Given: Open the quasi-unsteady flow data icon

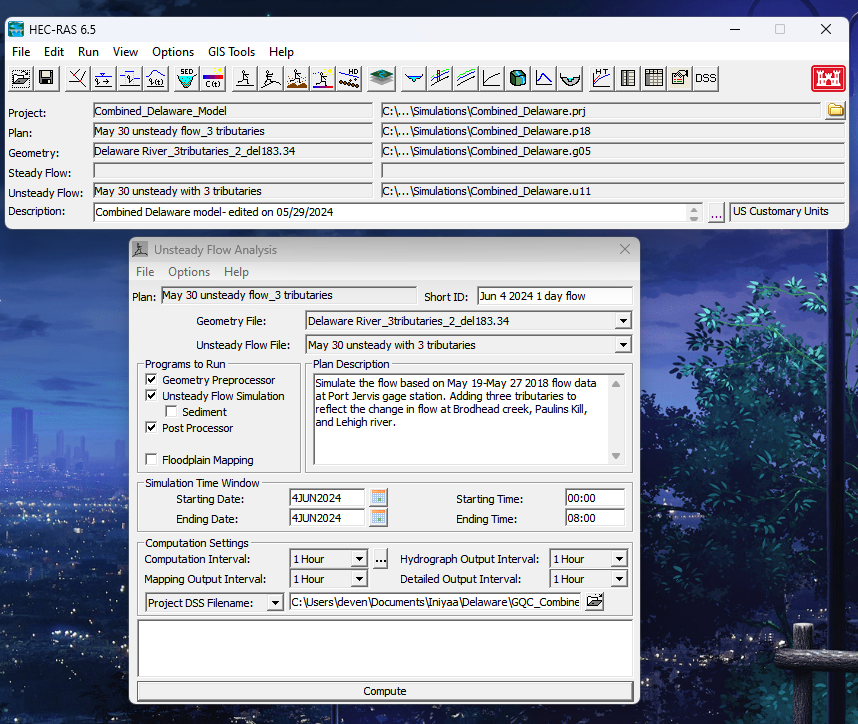Looking at the screenshot, I should [x=130, y=78].
